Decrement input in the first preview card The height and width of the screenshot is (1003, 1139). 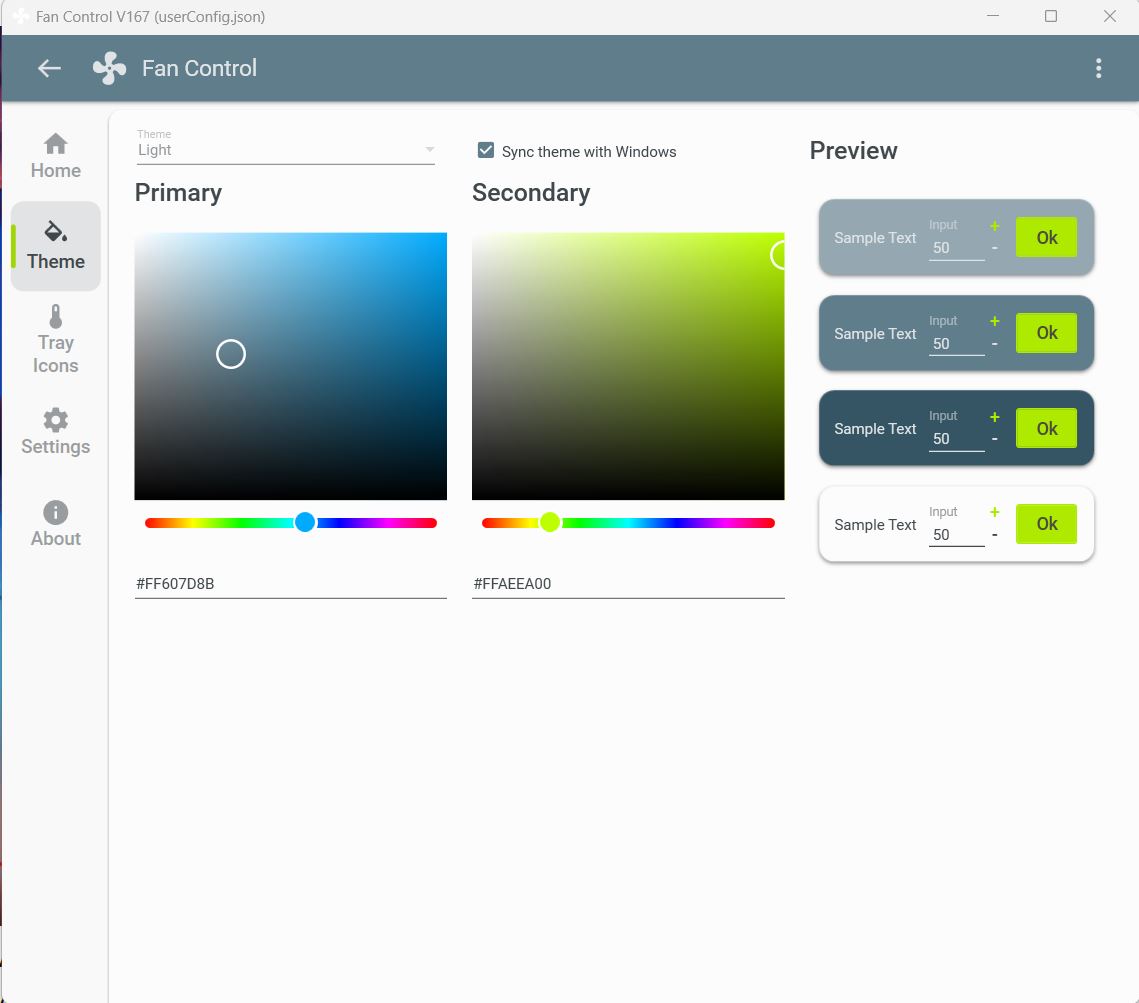[x=994, y=248]
